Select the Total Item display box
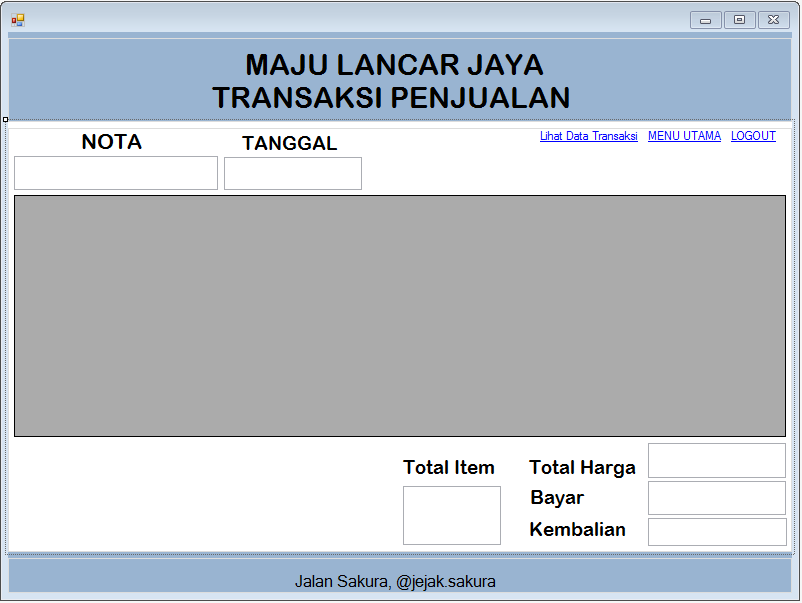Image resolution: width=802 pixels, height=603 pixels. (451, 515)
